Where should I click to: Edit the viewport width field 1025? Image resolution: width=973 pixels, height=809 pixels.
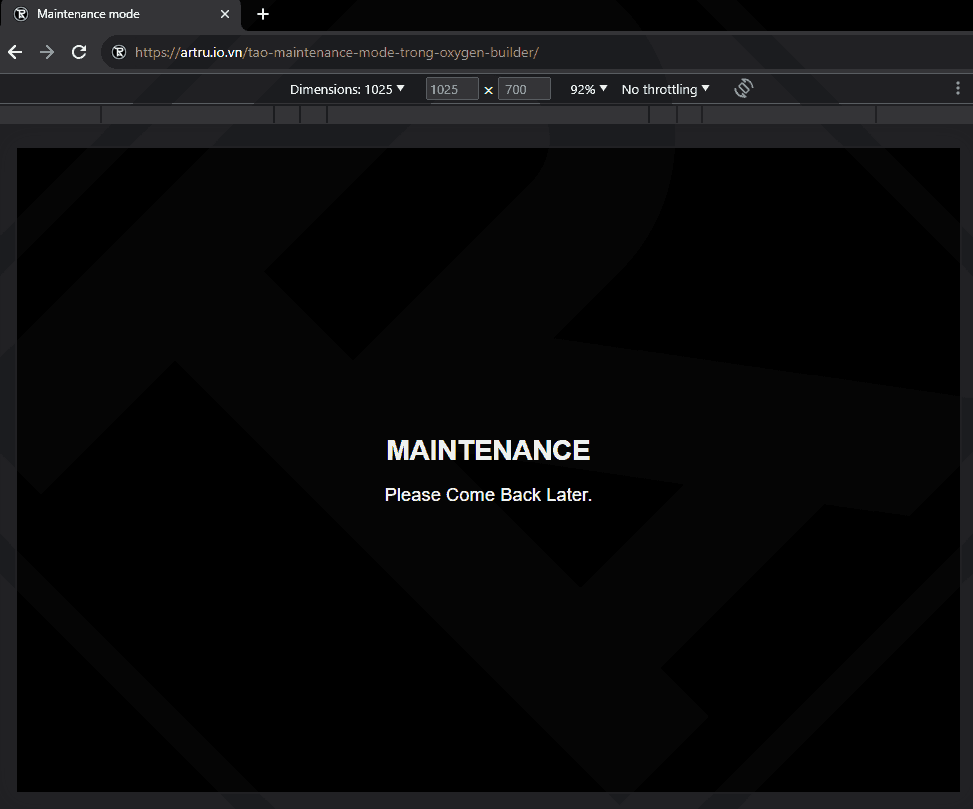(x=452, y=89)
